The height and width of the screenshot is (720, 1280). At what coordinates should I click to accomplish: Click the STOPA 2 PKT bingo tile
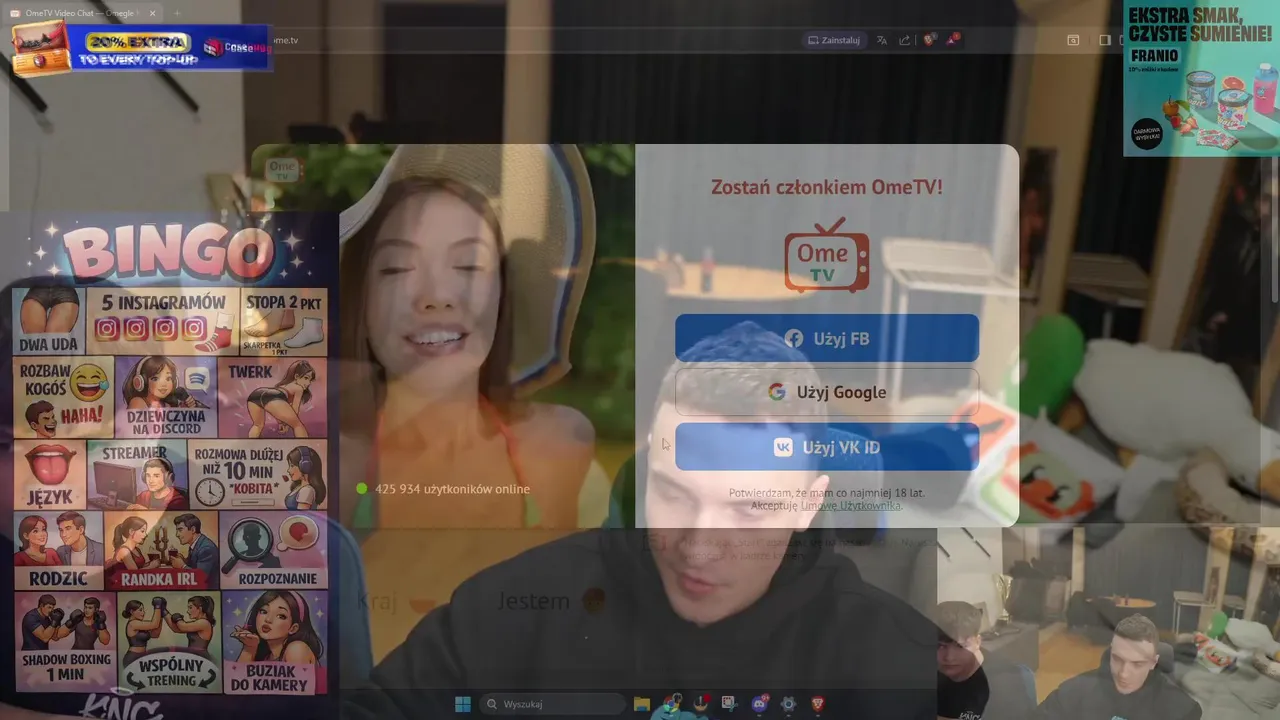[284, 321]
